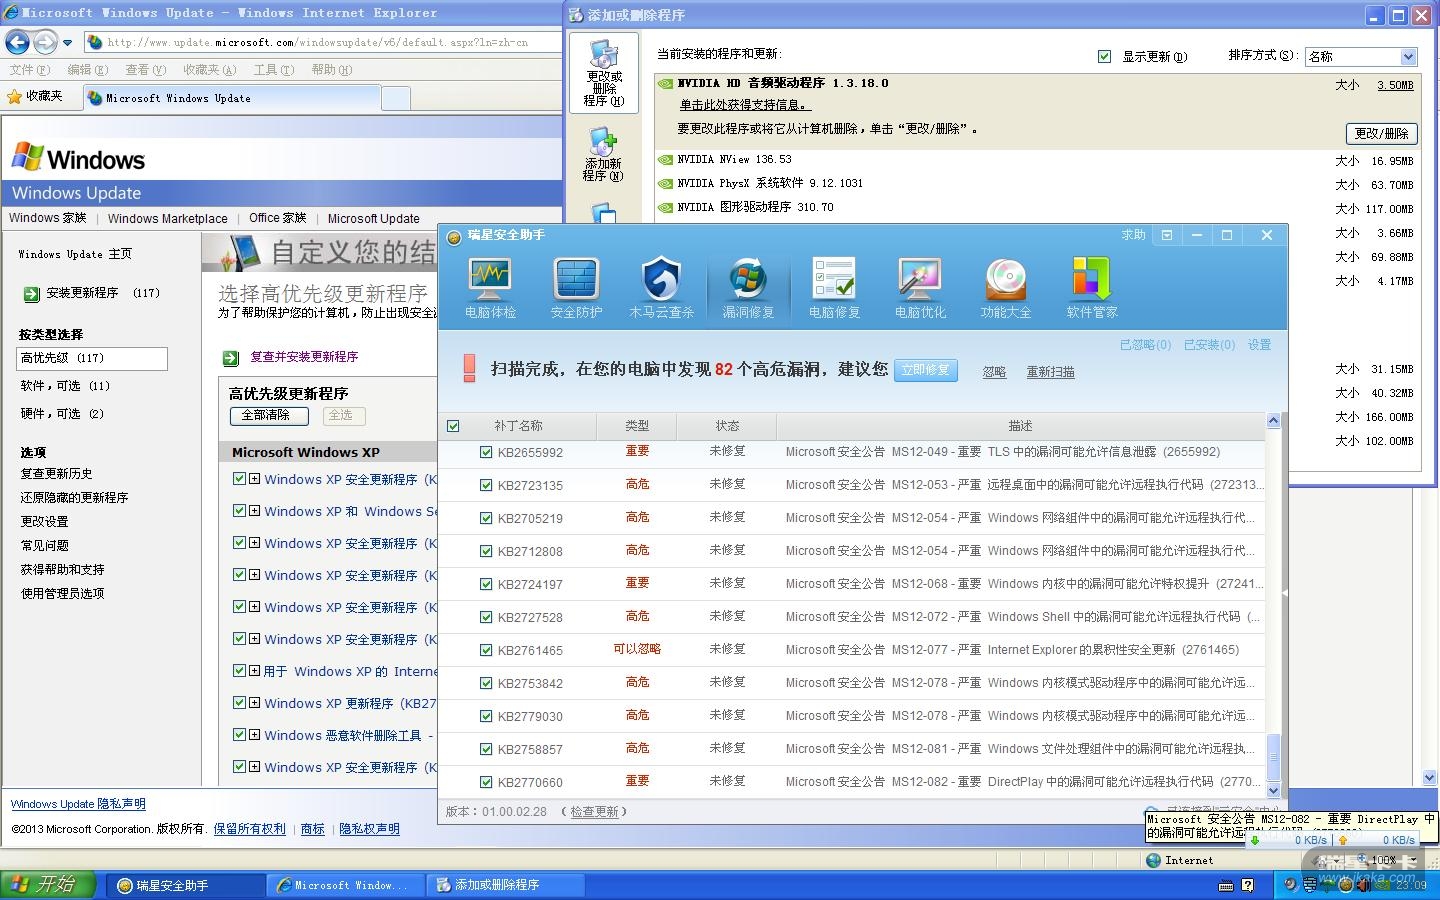This screenshot has height=900, width=1440.
Task: Select 更改或删除程序 in Add/Remove Programs sidebar
Action: pyautogui.click(x=604, y=72)
